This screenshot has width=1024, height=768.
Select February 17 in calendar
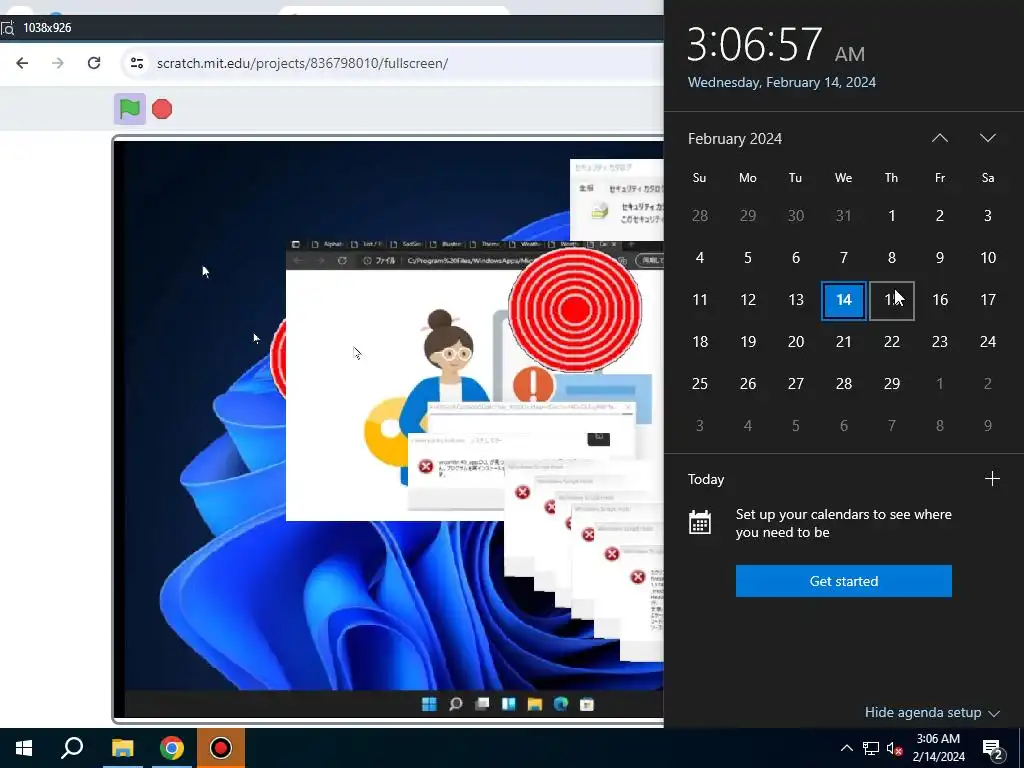click(988, 300)
